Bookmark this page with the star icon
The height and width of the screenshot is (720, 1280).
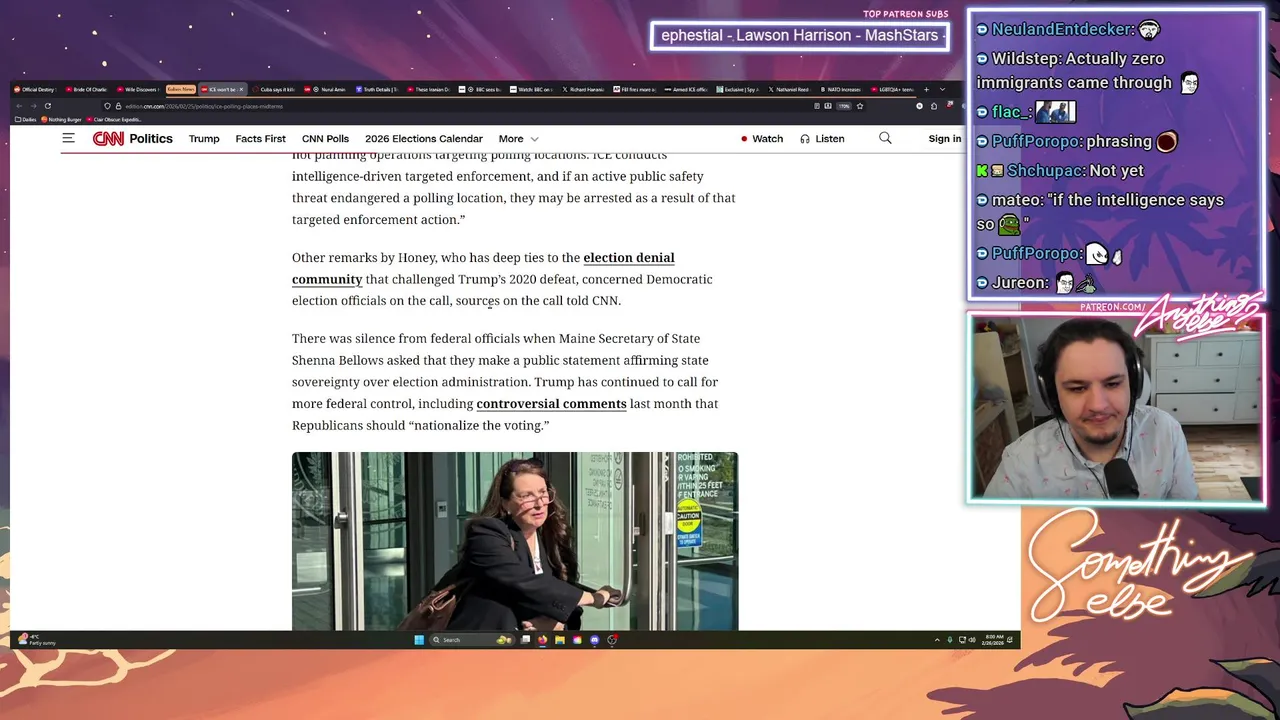tap(860, 106)
